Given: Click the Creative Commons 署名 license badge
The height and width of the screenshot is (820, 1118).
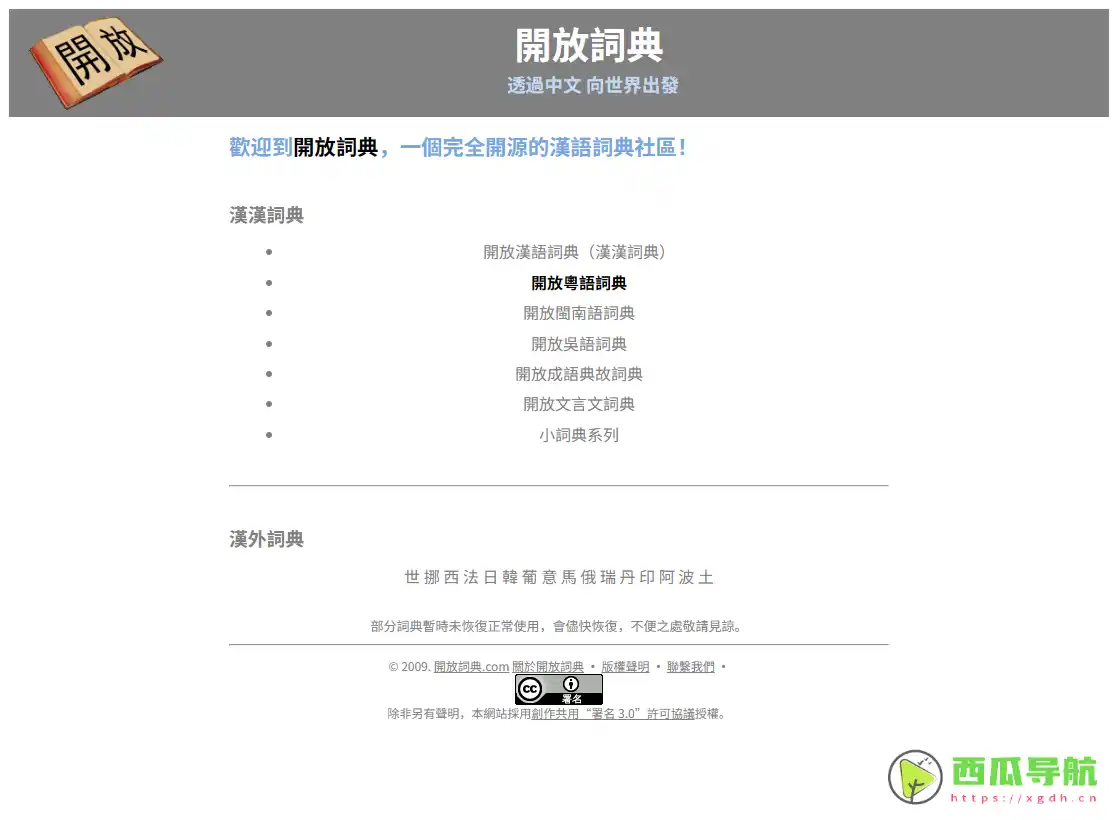Looking at the screenshot, I should [x=560, y=690].
